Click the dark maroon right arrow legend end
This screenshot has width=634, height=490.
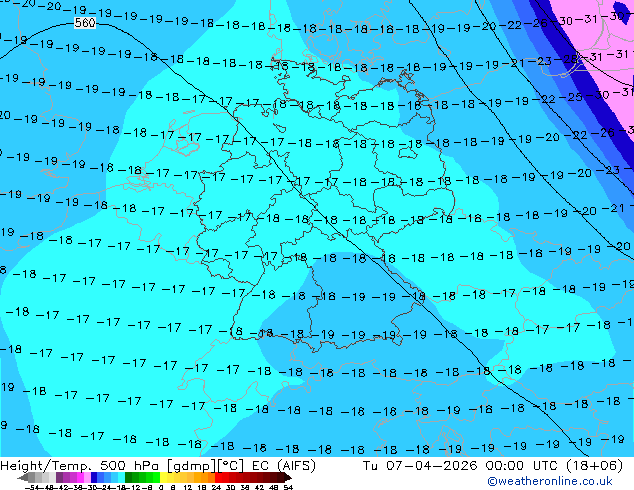click(x=288, y=478)
